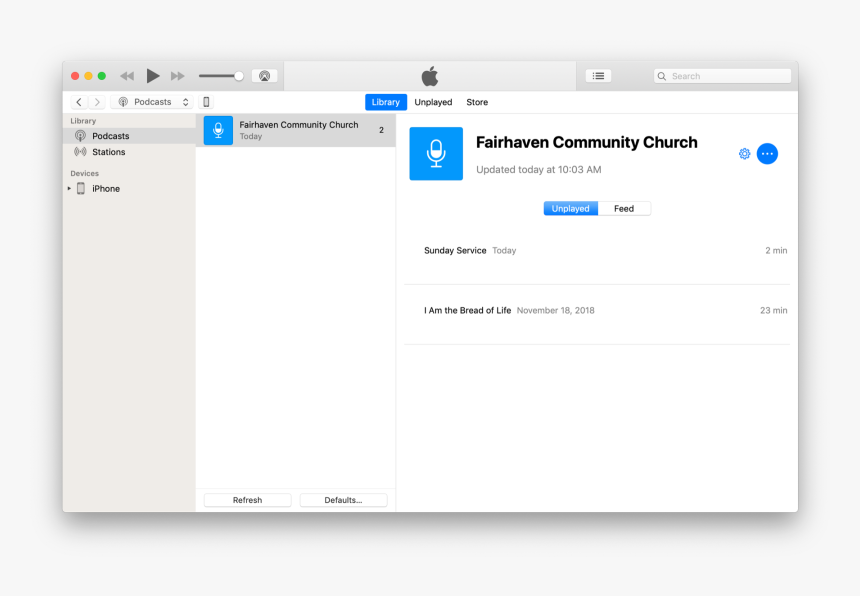860x596 pixels.
Task: Start playback with the play button
Action: (152, 76)
